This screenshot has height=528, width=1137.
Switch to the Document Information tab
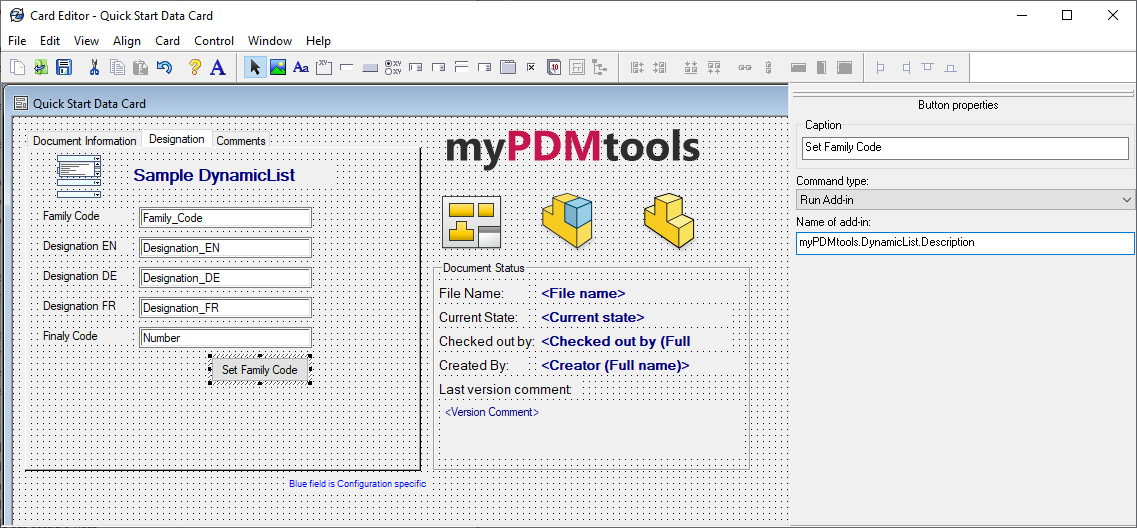click(84, 141)
